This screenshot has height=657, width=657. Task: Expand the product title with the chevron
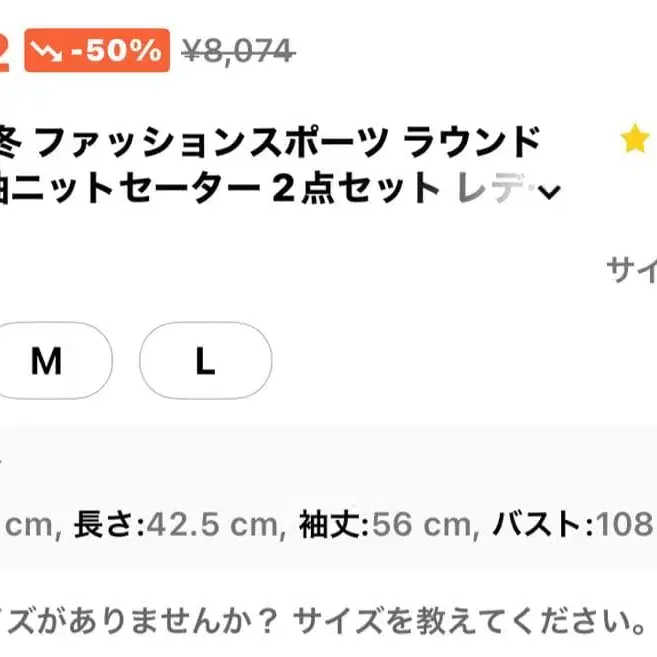pos(548,193)
